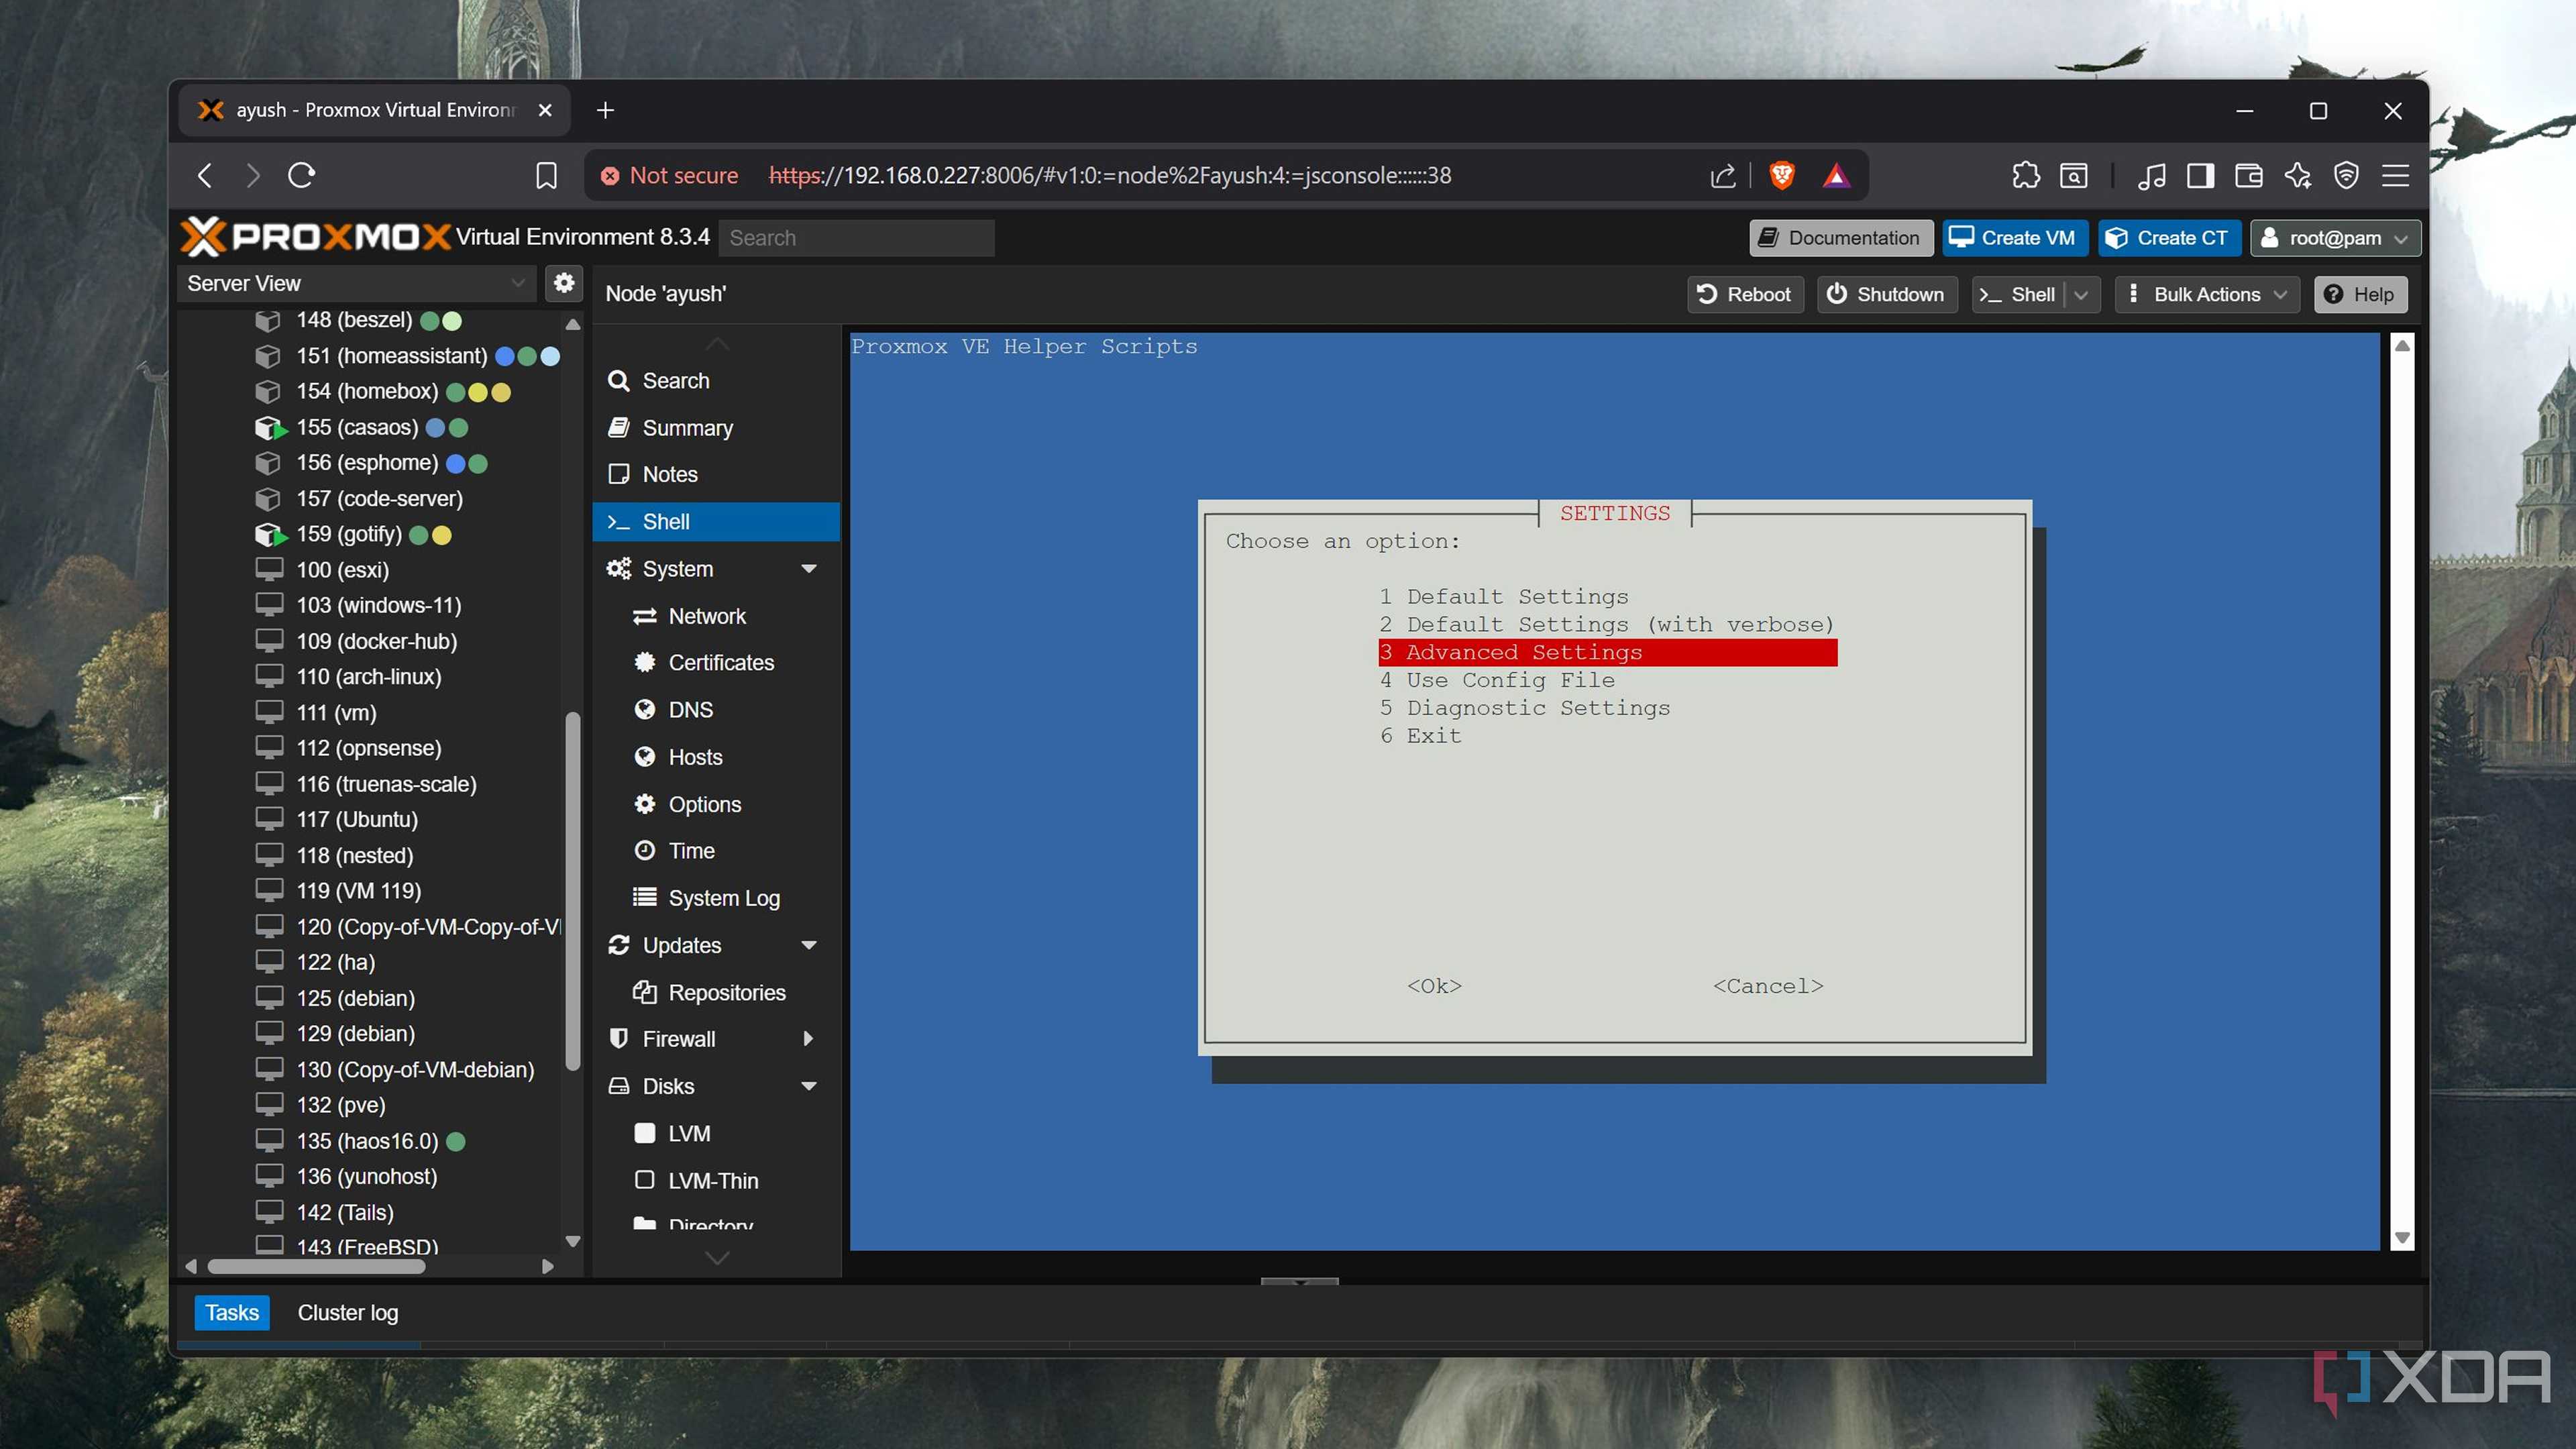Open the Brave Wallet icon
This screenshot has width=2576, height=1449.
pos(2249,176)
